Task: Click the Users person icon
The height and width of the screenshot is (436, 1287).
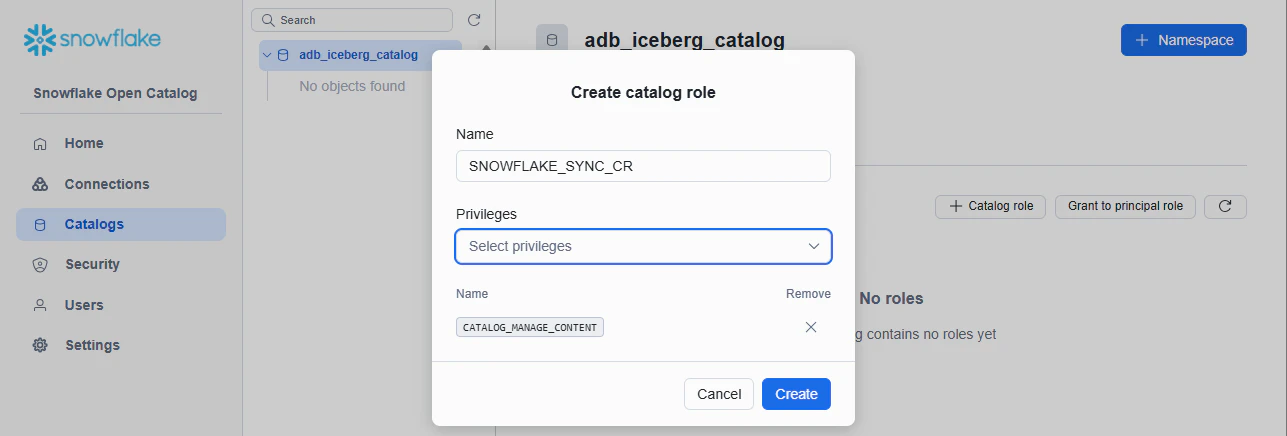Action: (x=40, y=305)
